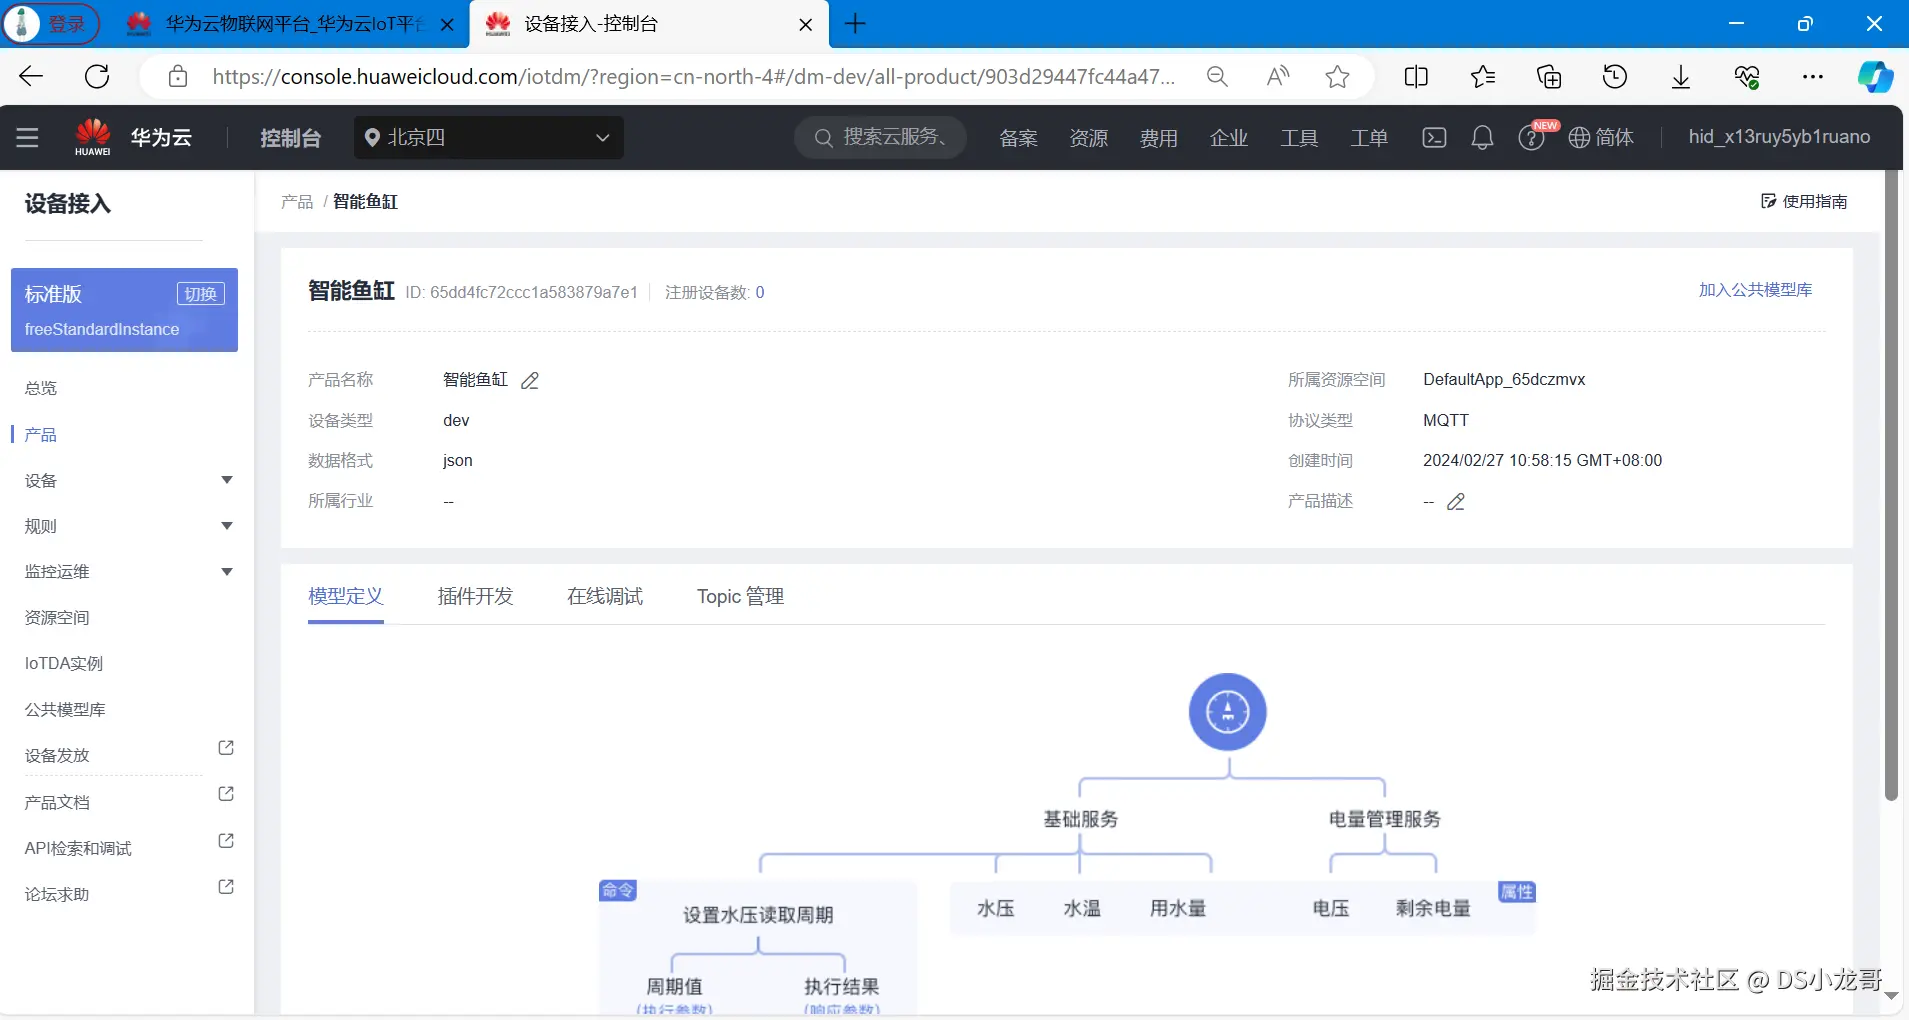
Task: Click 加入公共模型库 link
Action: coord(1755,290)
